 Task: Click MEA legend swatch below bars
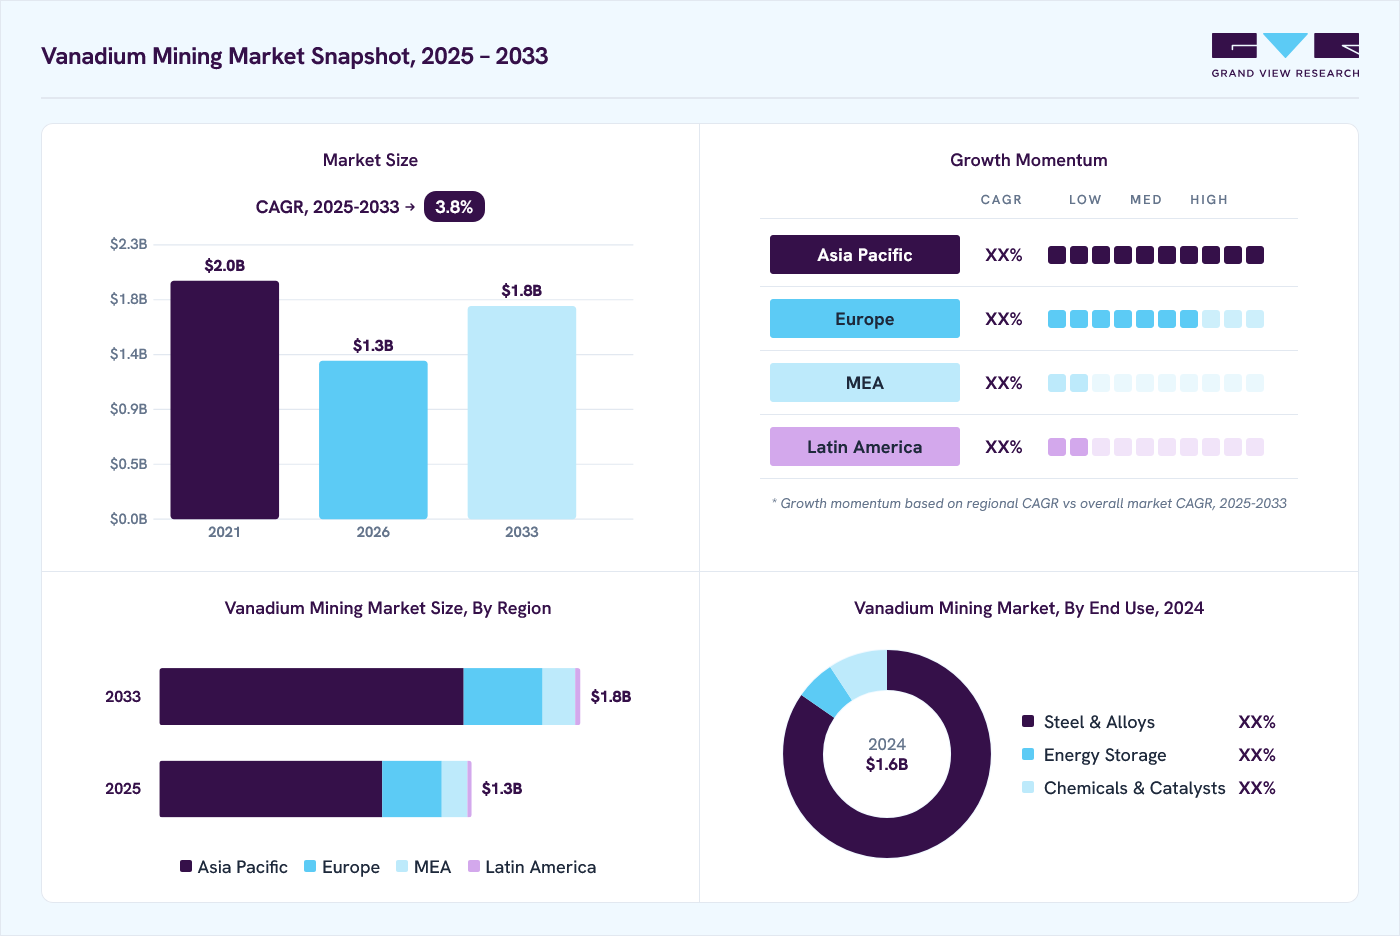click(402, 866)
